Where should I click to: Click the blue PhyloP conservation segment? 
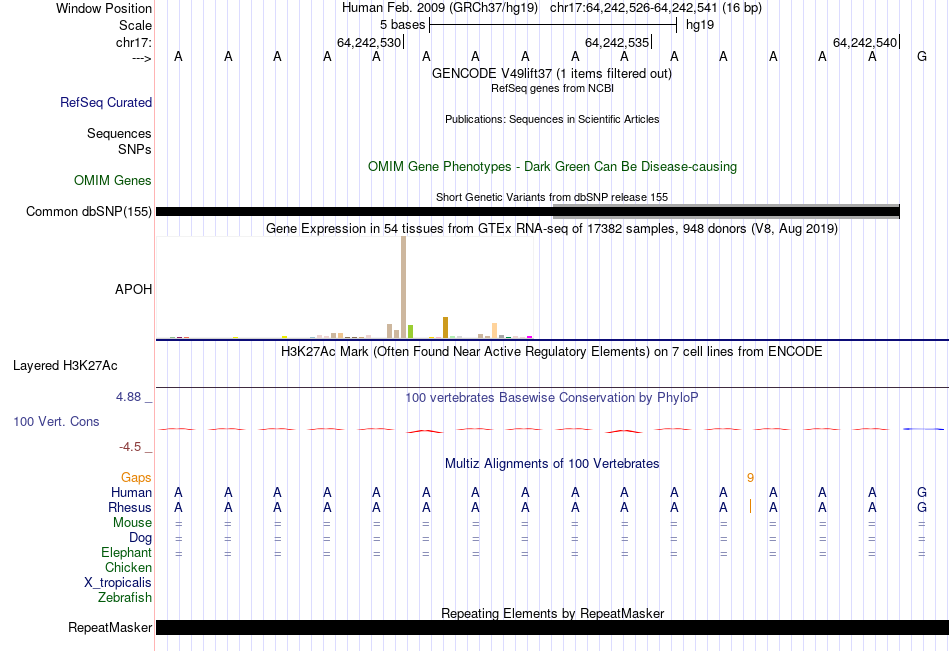(923, 429)
